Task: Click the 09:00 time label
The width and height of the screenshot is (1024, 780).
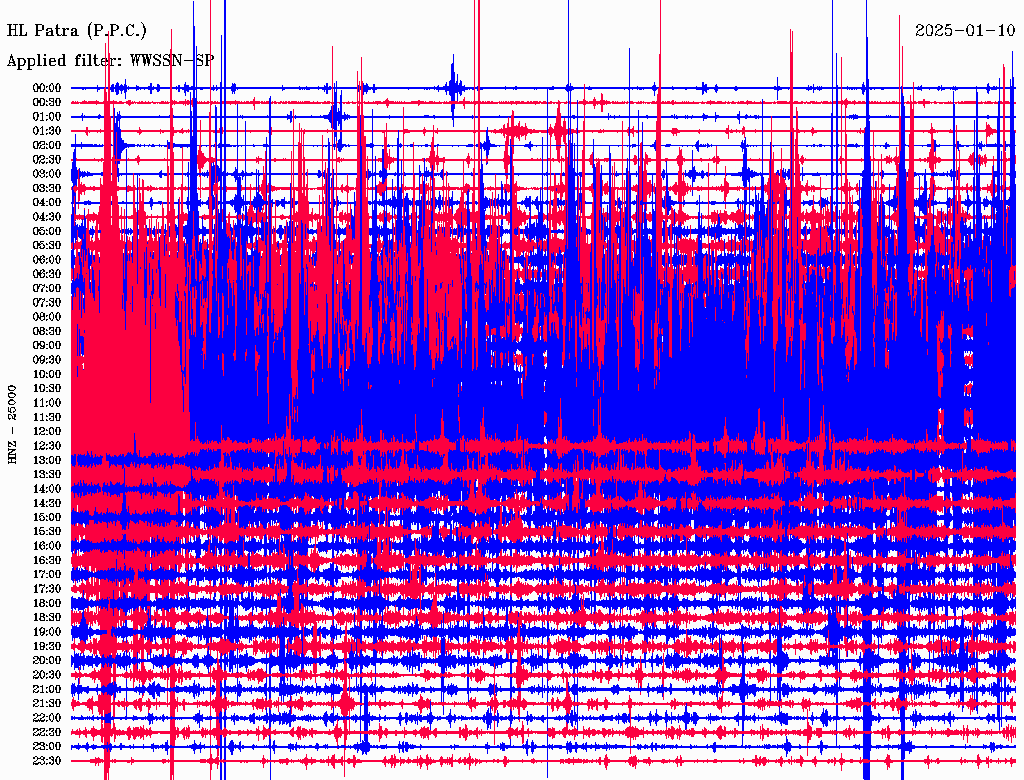Action: pyautogui.click(x=47, y=346)
